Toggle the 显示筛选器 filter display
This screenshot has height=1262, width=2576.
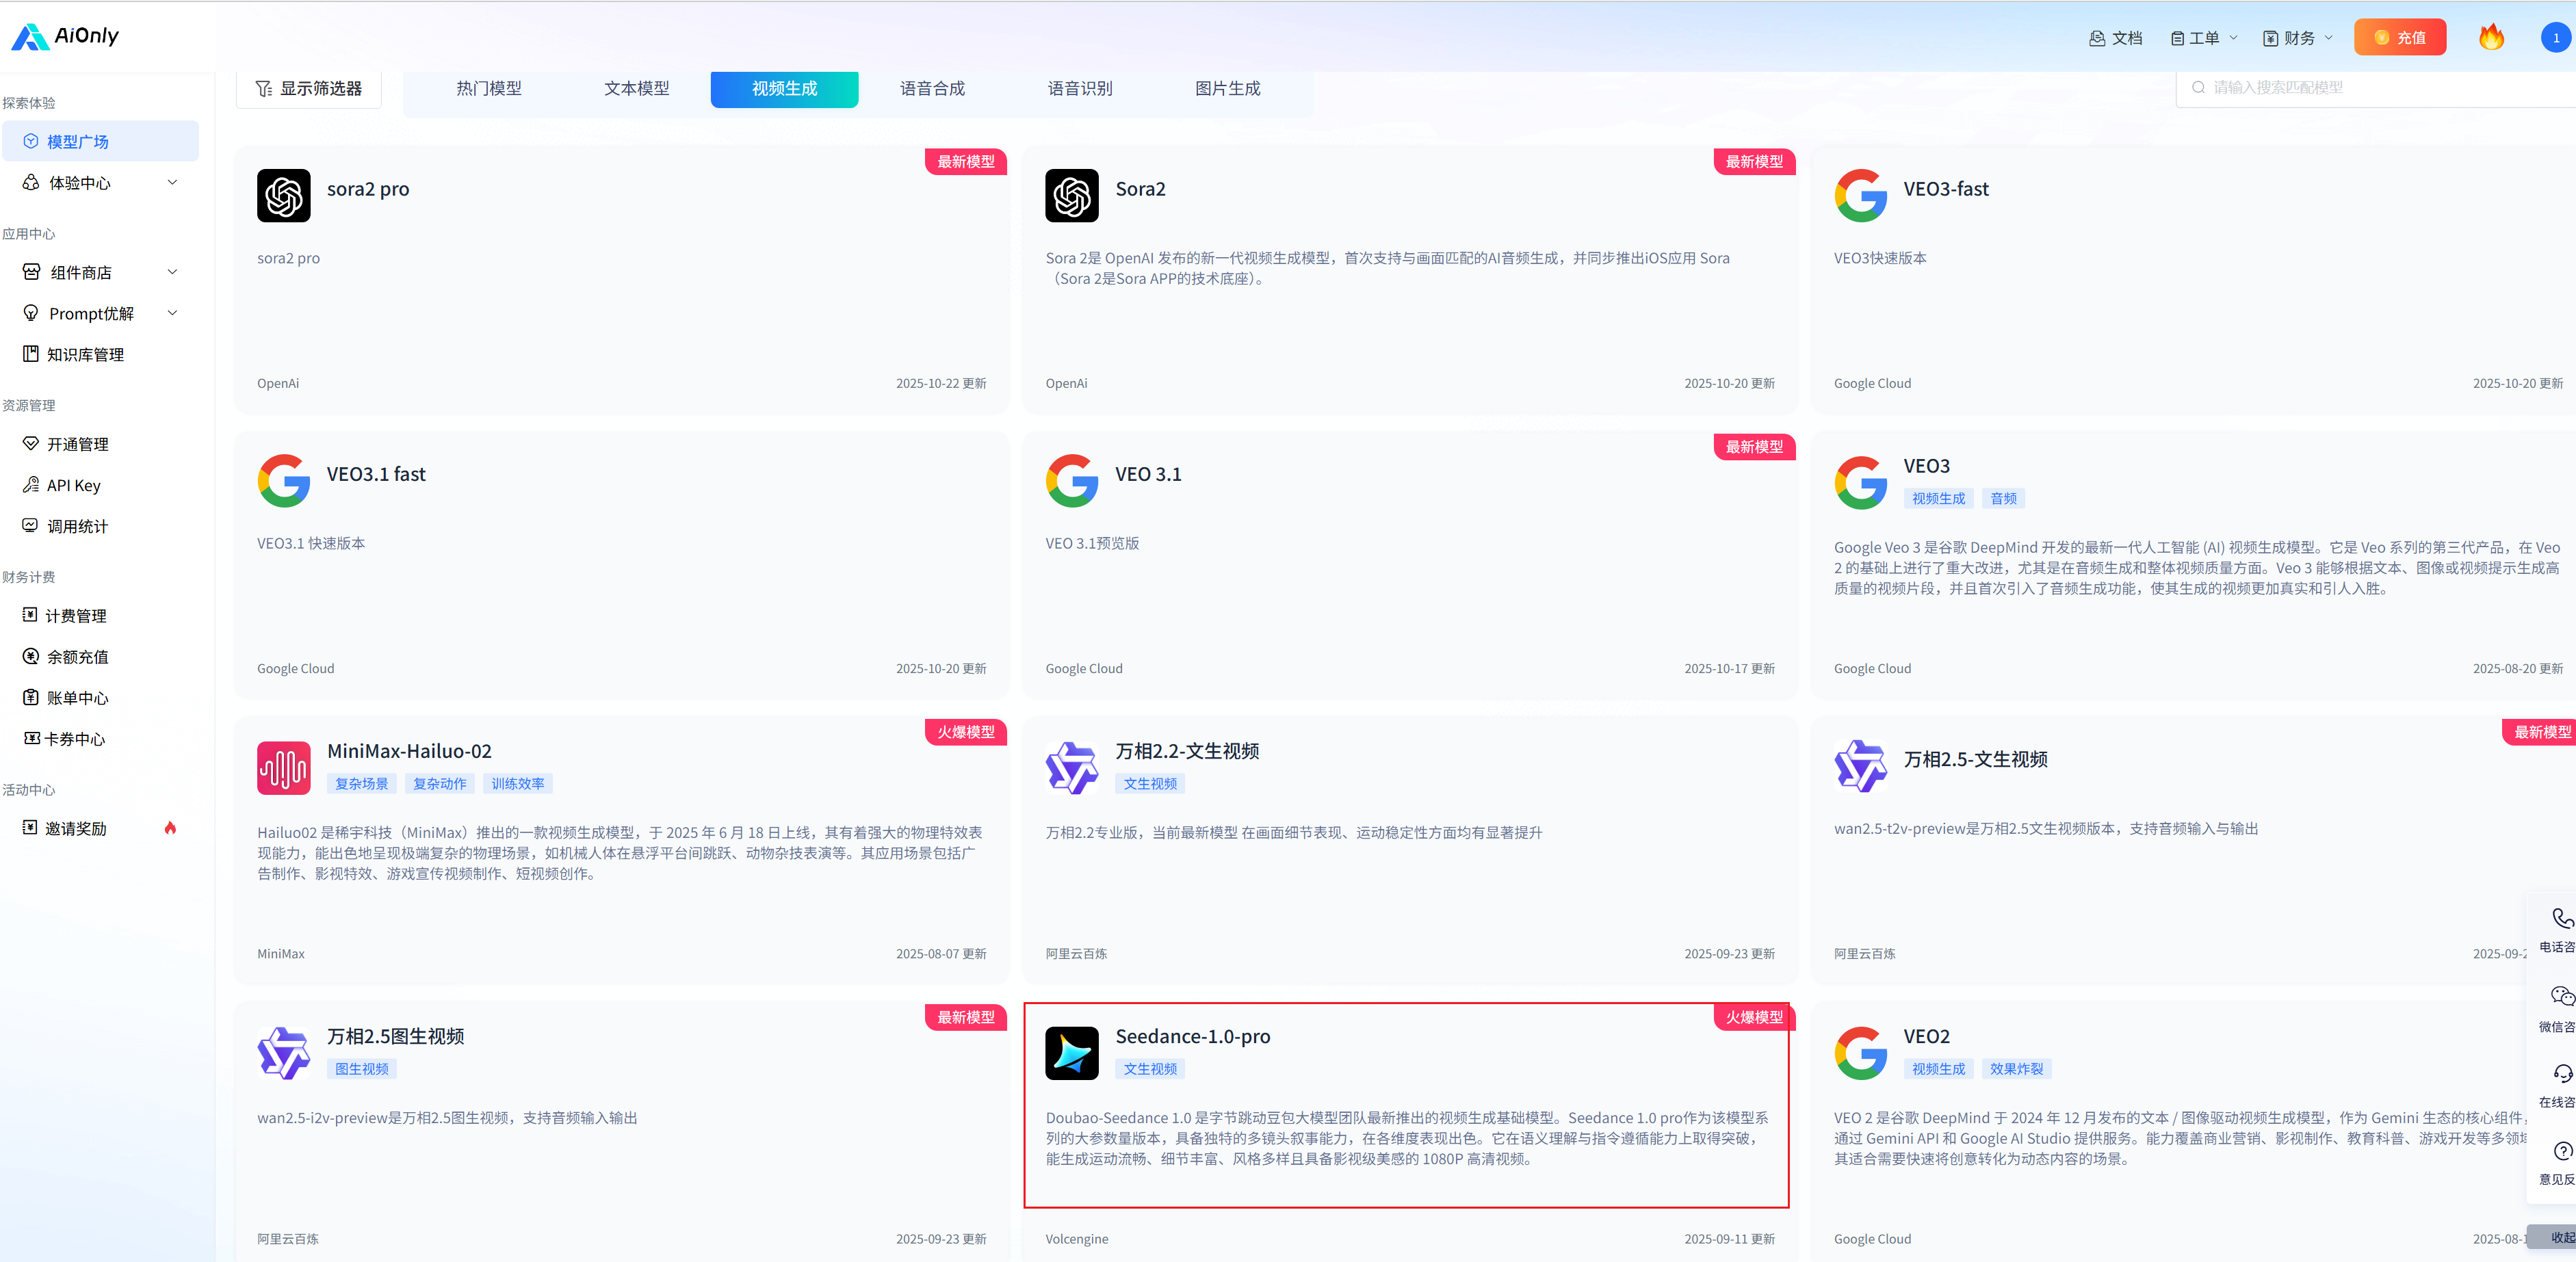[308, 88]
